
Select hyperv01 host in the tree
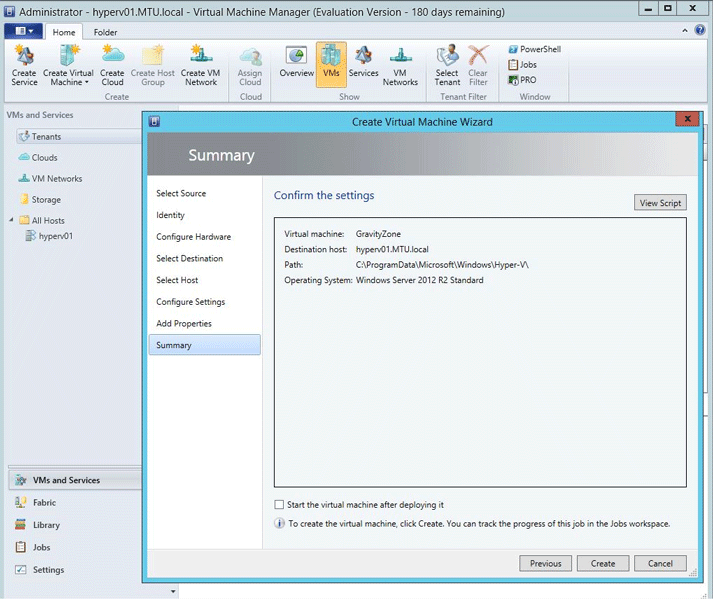point(55,237)
